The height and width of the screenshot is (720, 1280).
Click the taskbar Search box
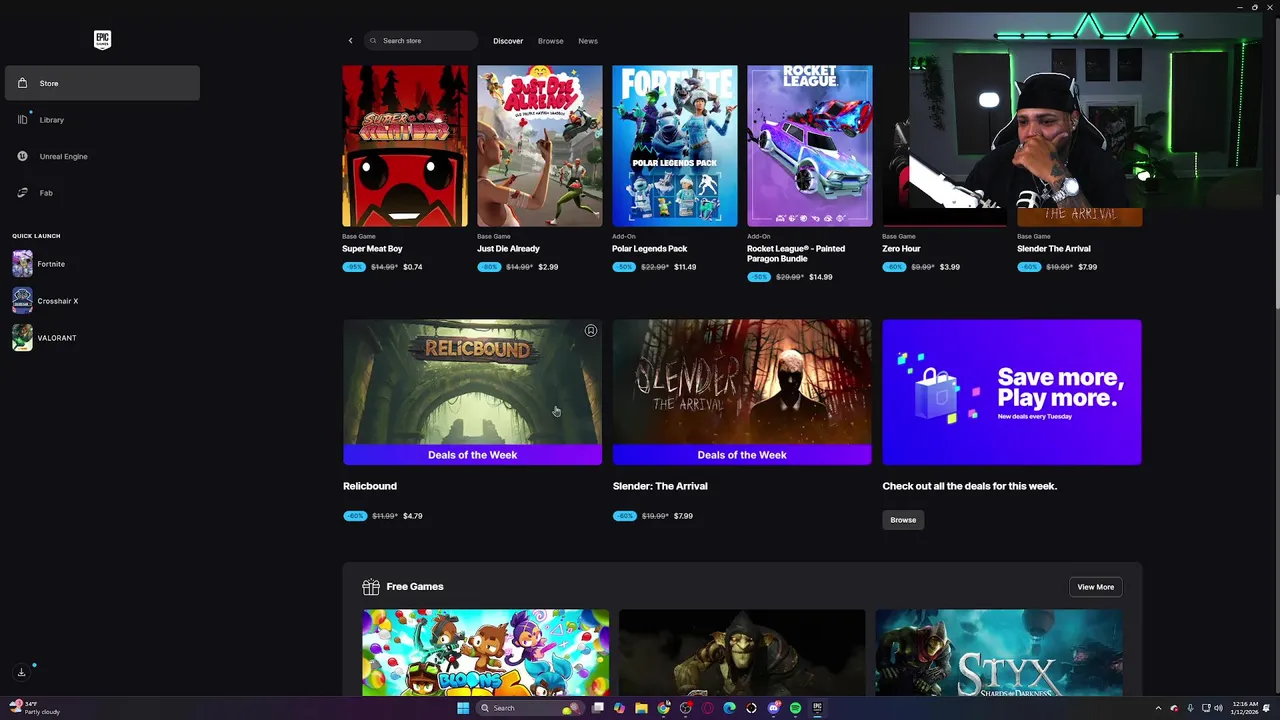[531, 708]
